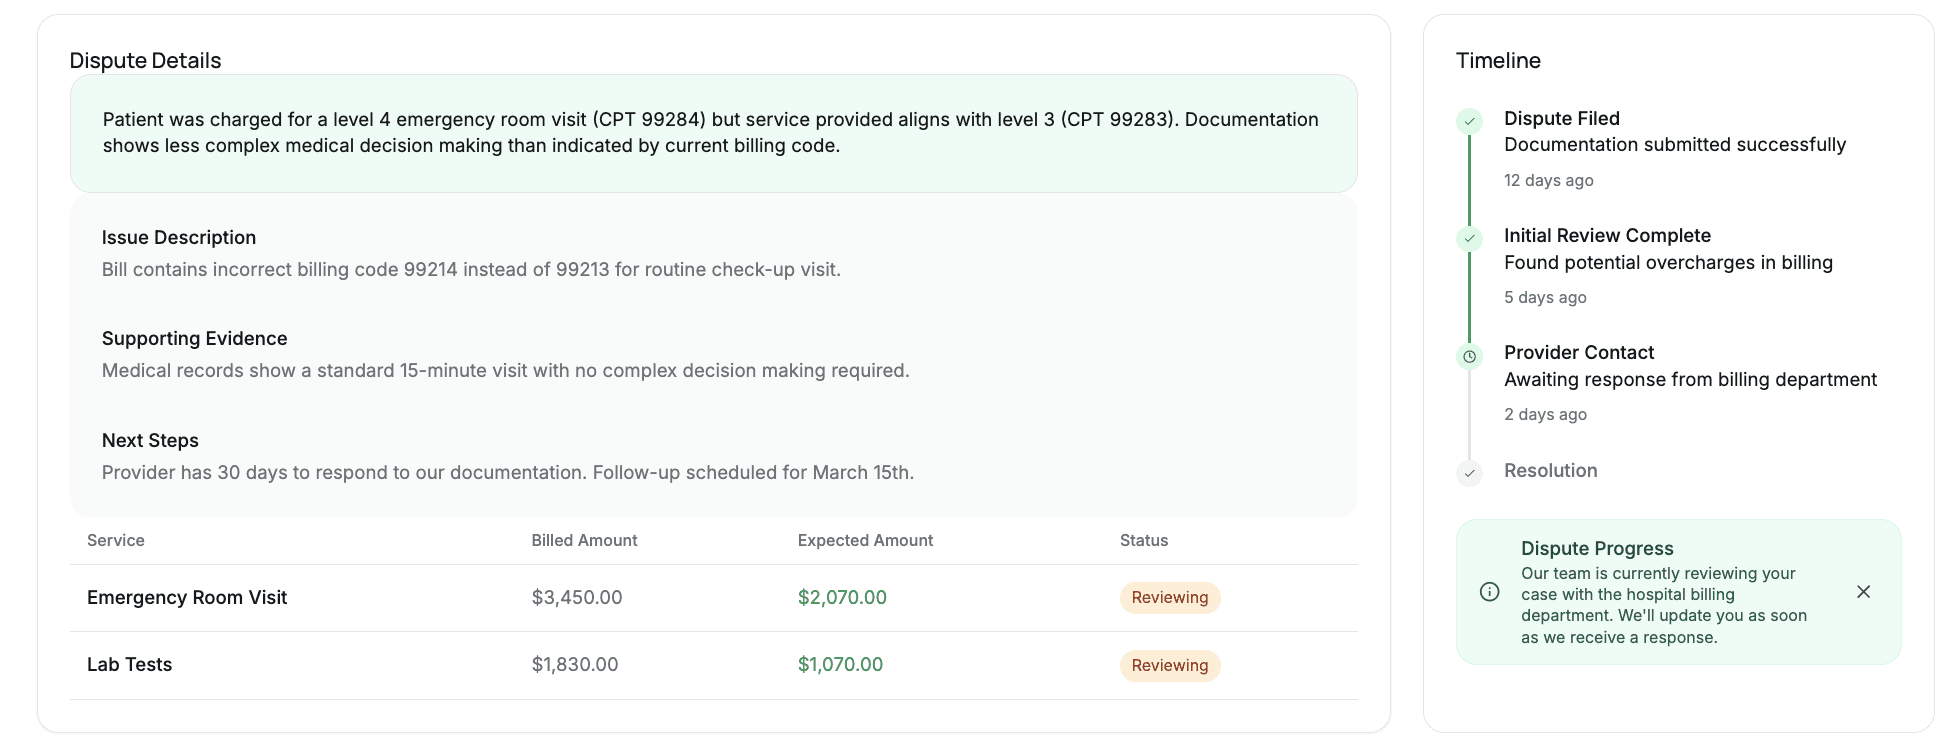The image size is (1956, 754).
Task: Click the $1,070.00 expected amount
Action: click(x=840, y=665)
